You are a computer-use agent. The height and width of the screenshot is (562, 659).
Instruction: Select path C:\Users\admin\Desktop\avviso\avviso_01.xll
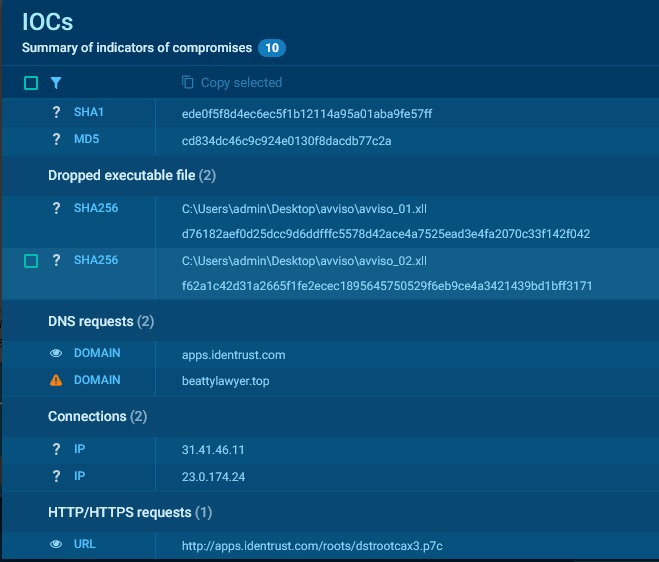tap(304, 209)
